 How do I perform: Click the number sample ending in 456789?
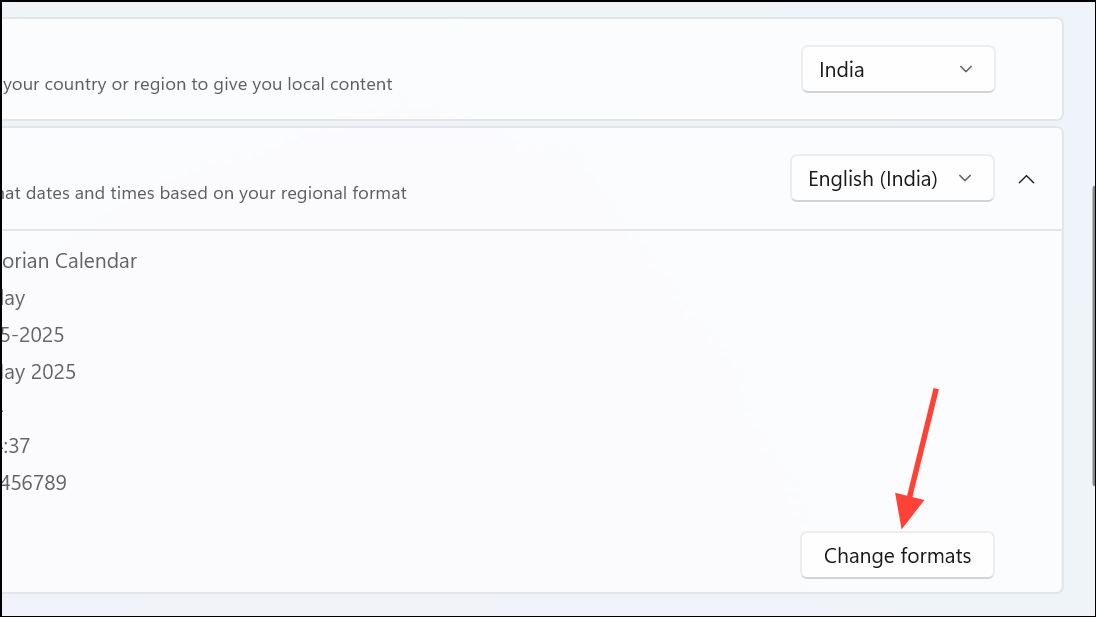(x=34, y=483)
